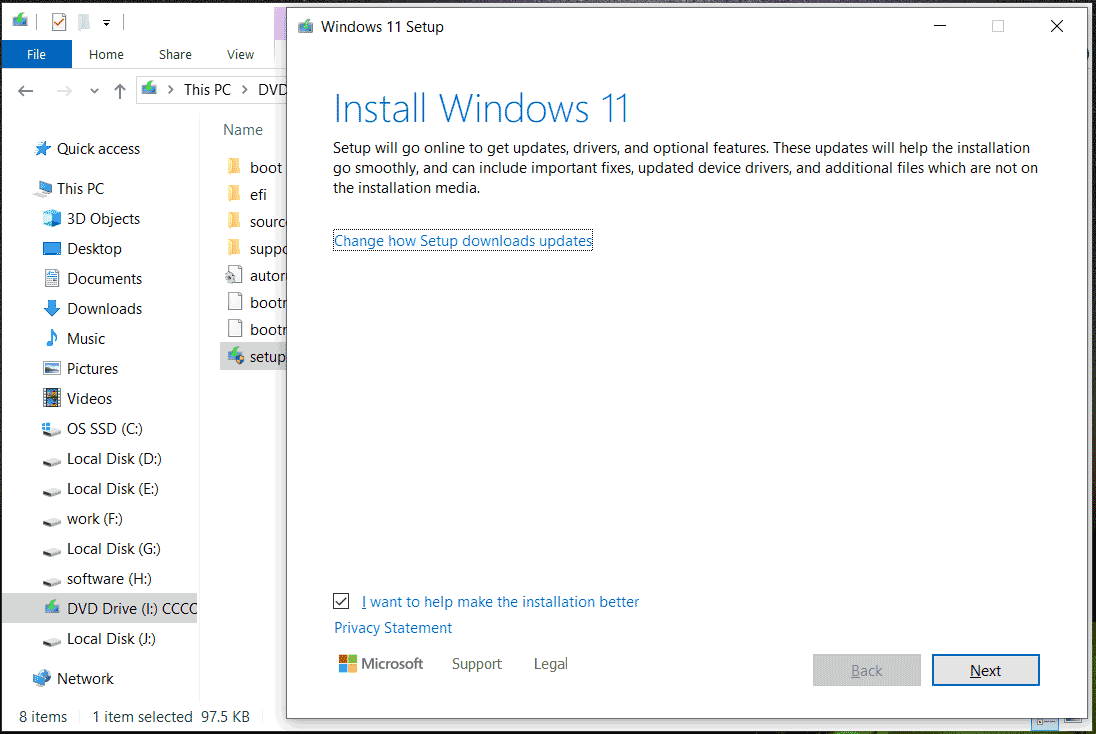
Task: Click the '8 items' status bar entry
Action: point(43,717)
